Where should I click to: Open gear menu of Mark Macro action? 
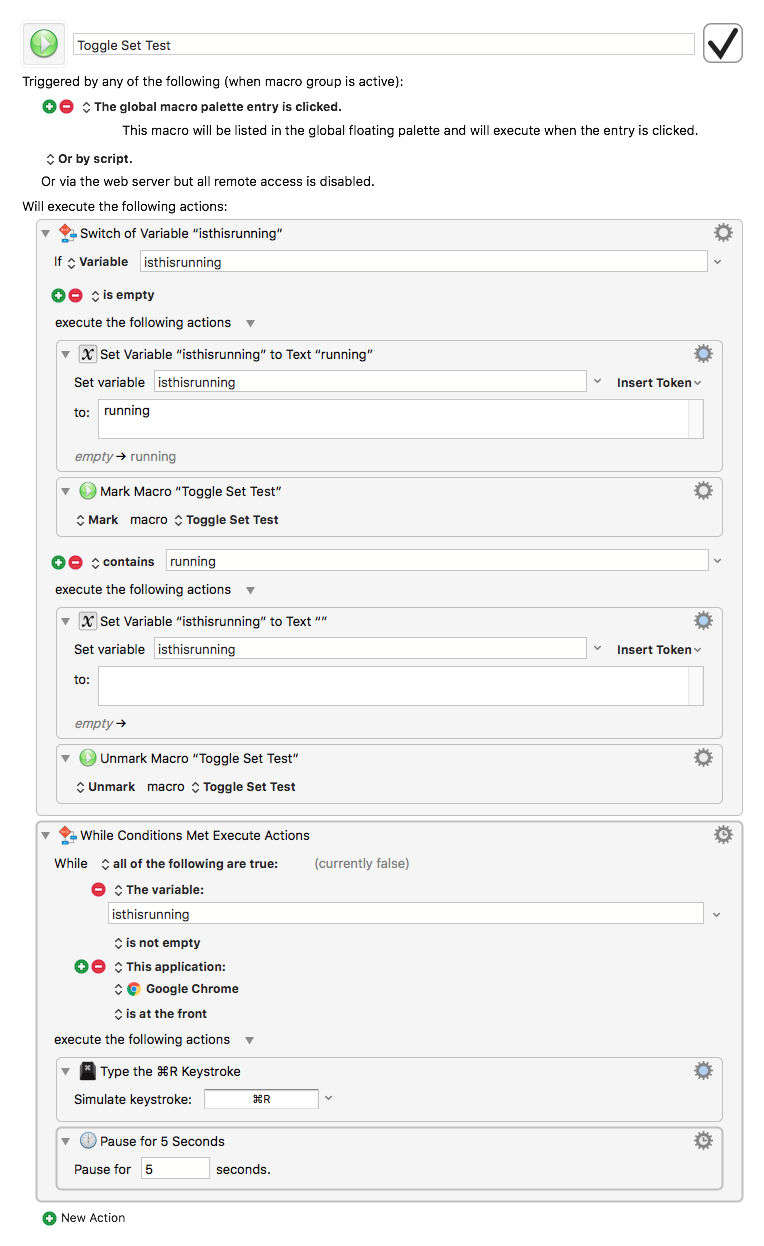703,490
